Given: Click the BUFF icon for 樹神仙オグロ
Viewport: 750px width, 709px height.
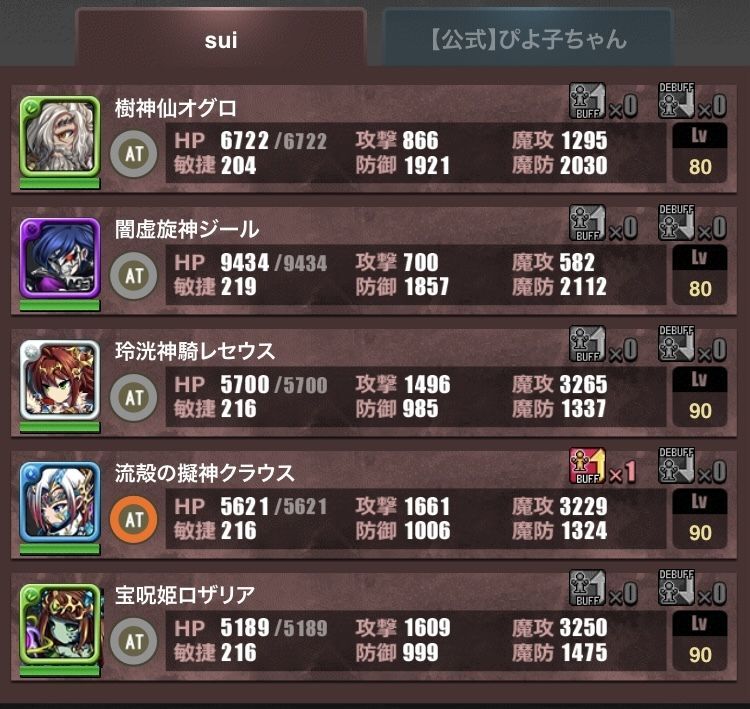Looking at the screenshot, I should [x=587, y=101].
